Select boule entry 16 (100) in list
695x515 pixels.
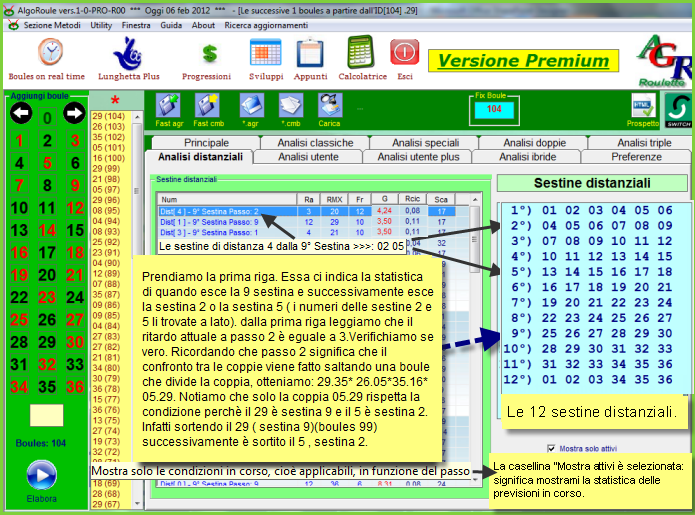click(109, 158)
